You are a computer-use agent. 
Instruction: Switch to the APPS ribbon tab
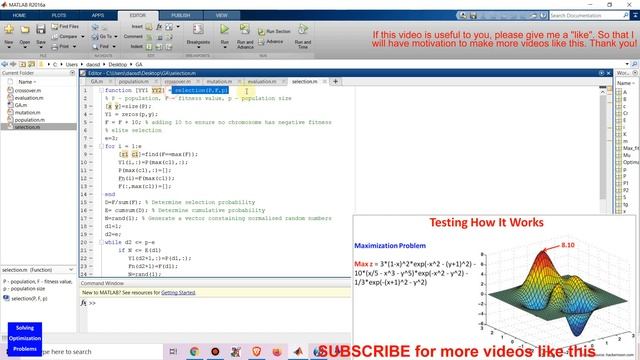click(x=98, y=16)
